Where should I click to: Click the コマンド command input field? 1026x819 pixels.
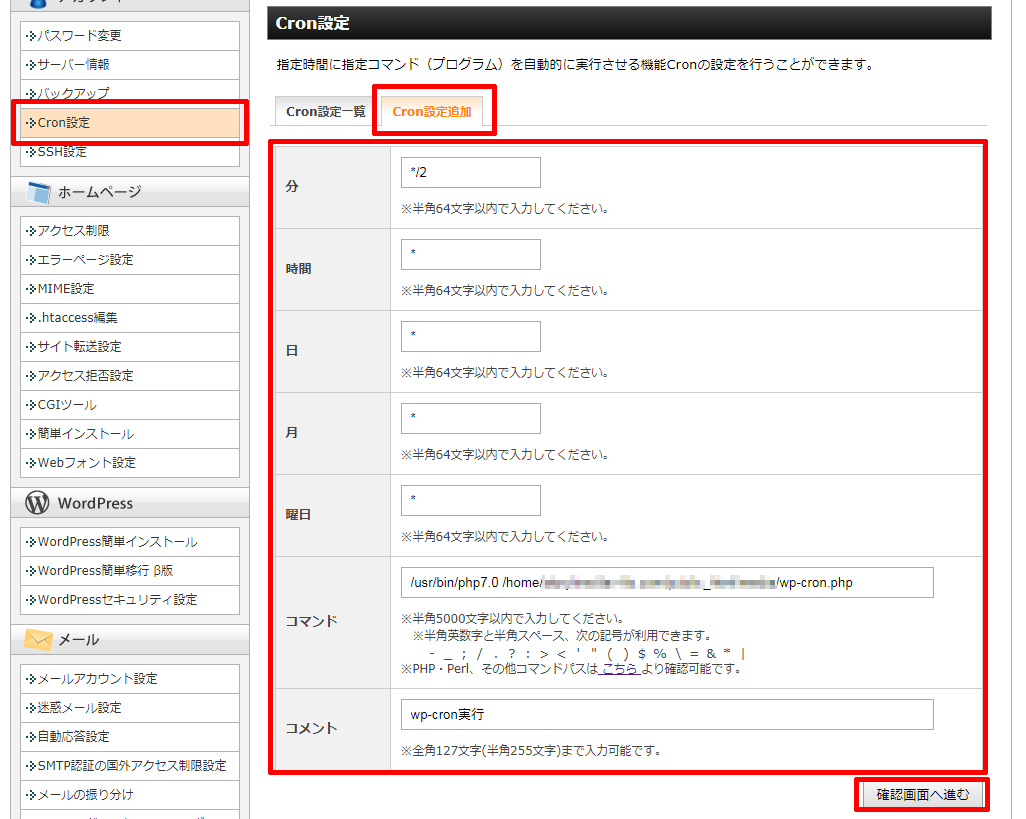point(666,582)
